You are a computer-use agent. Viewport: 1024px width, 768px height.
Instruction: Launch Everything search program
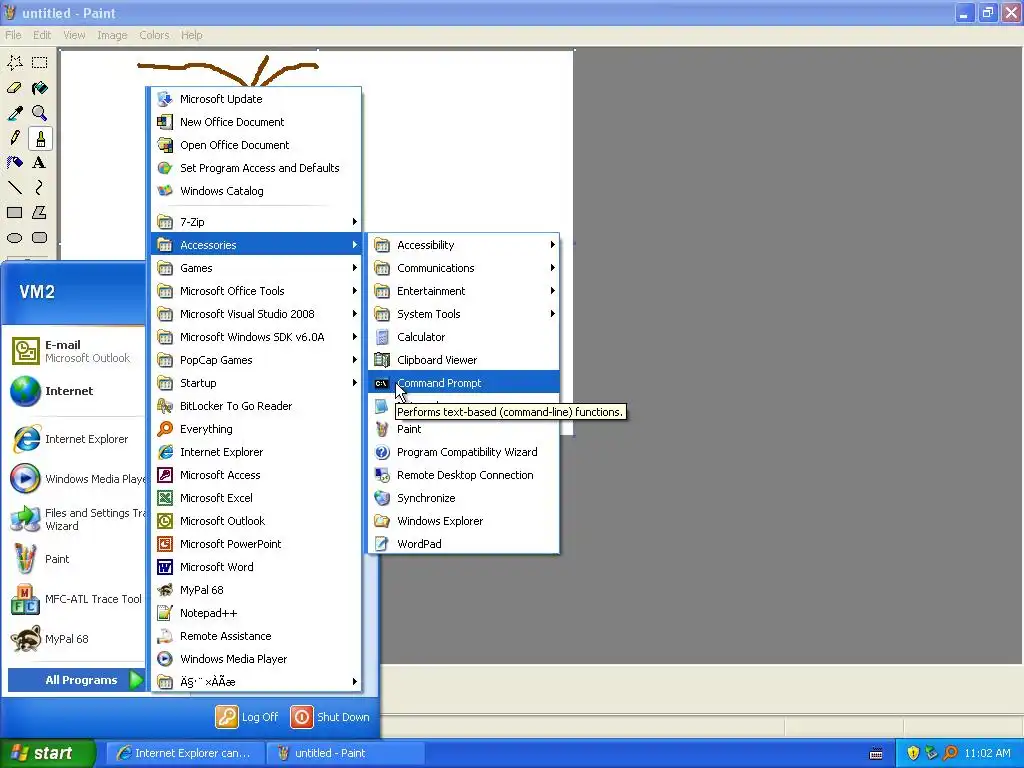[257, 429]
